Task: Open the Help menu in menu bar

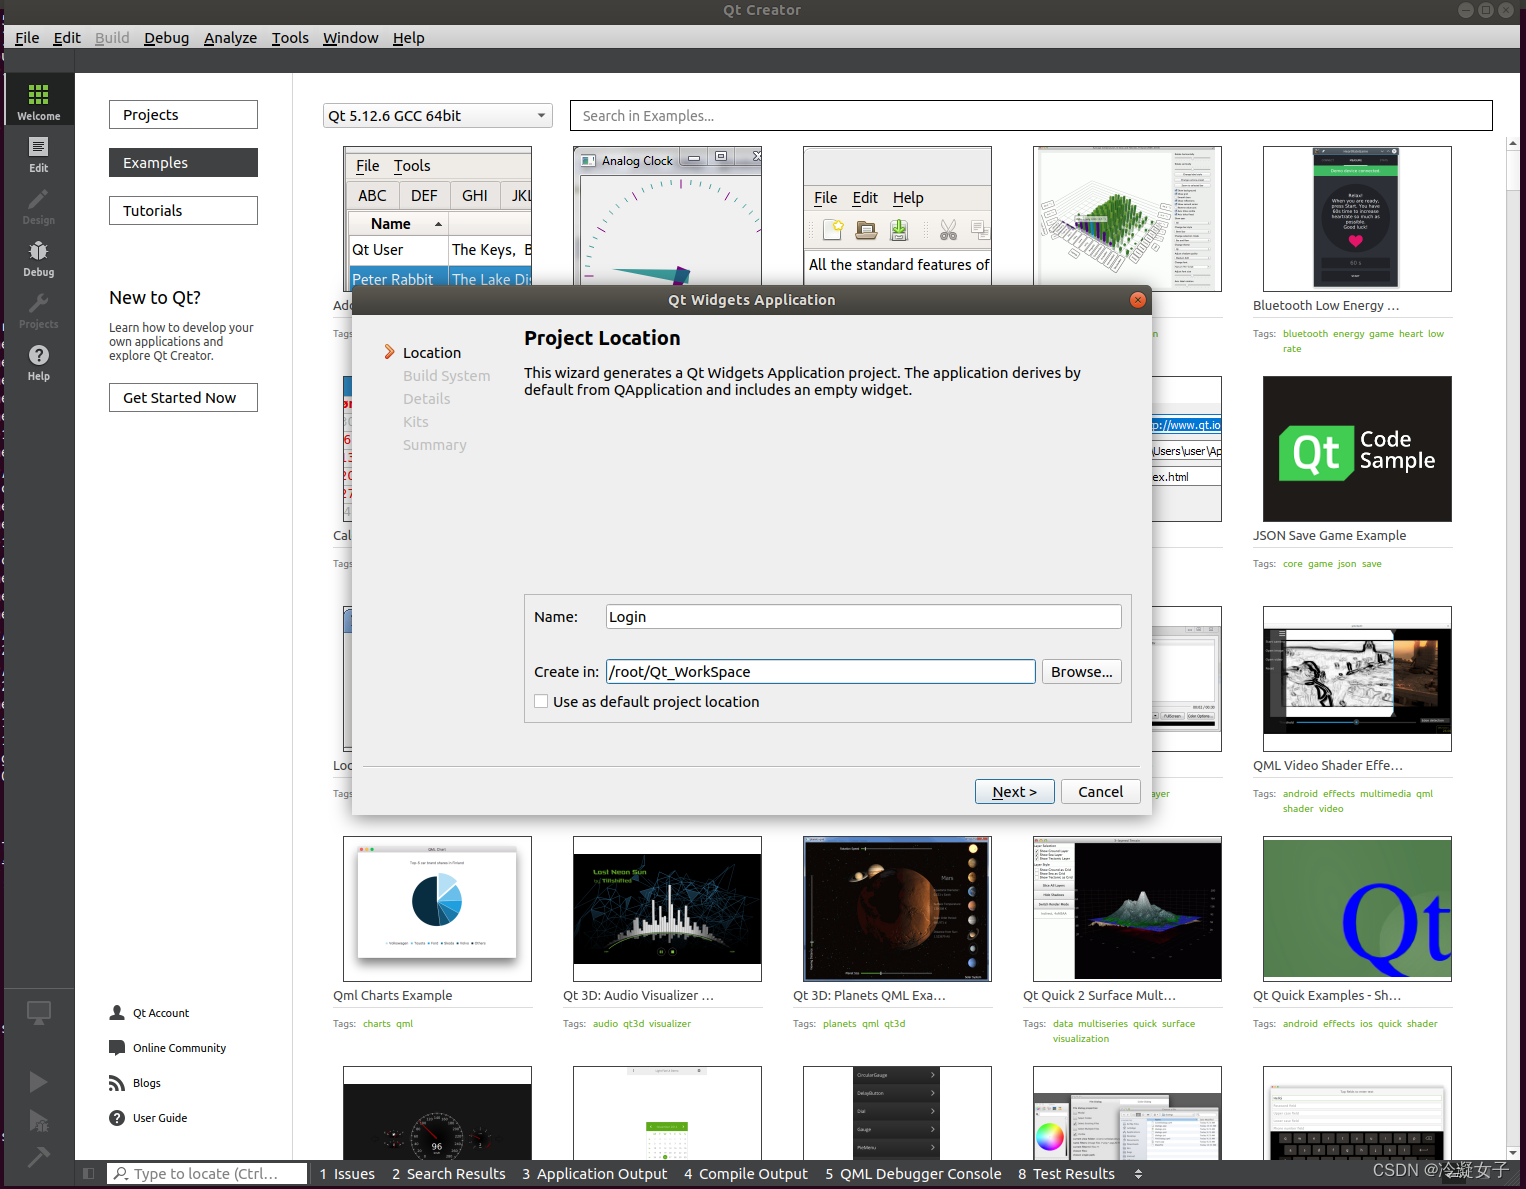Action: [408, 38]
